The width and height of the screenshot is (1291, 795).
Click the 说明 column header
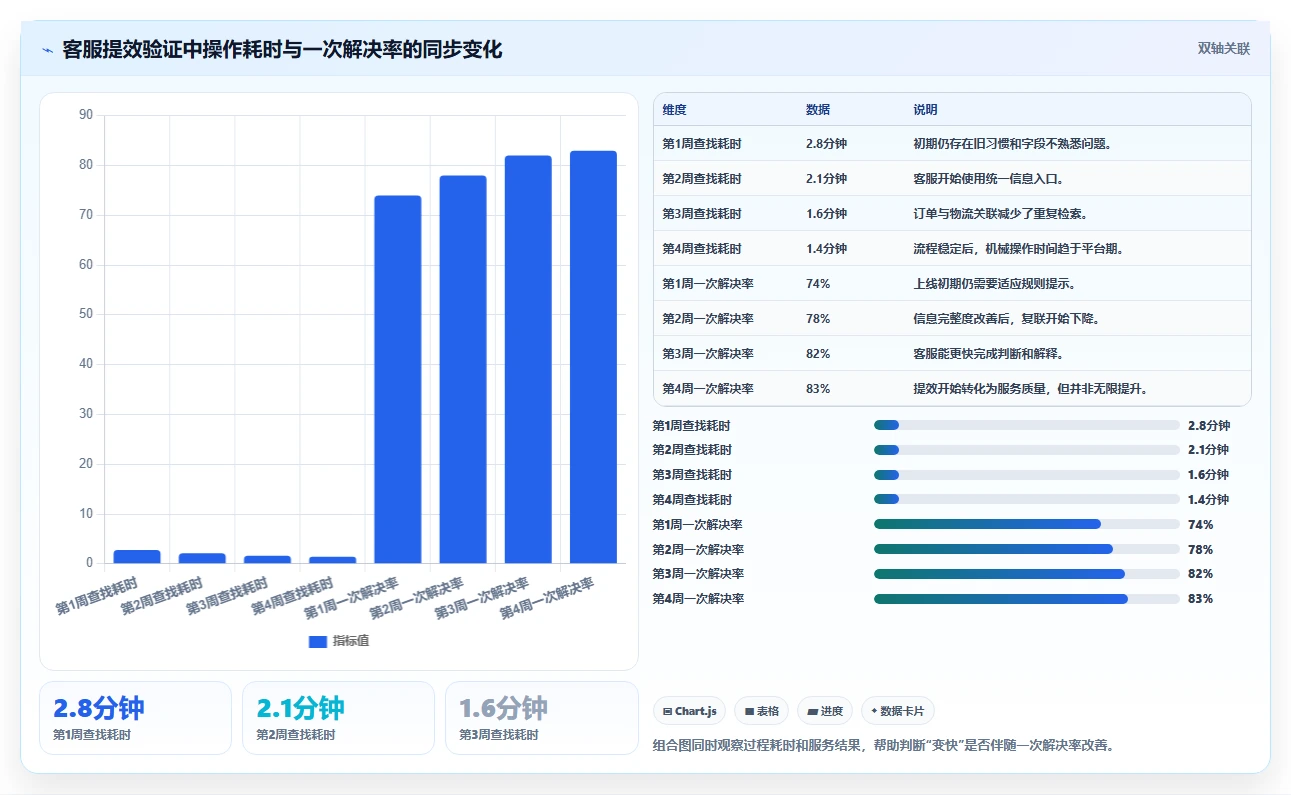tap(926, 110)
